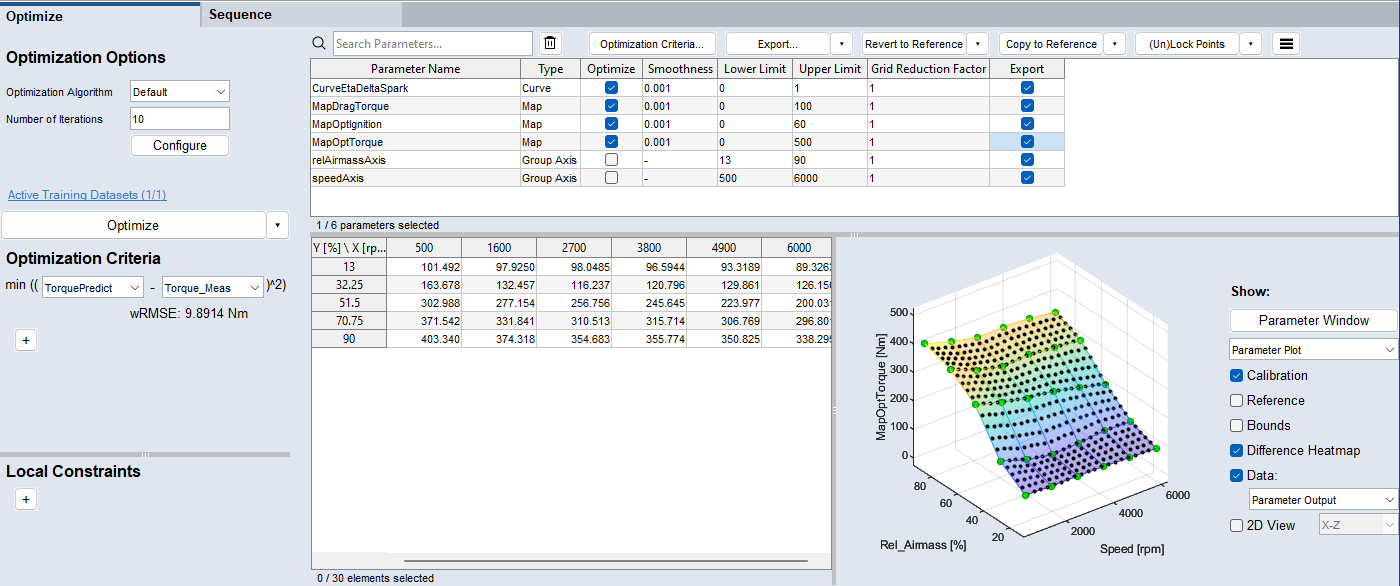The height and width of the screenshot is (586, 1400).
Task: Open the arrow next to Export button
Action: click(841, 44)
